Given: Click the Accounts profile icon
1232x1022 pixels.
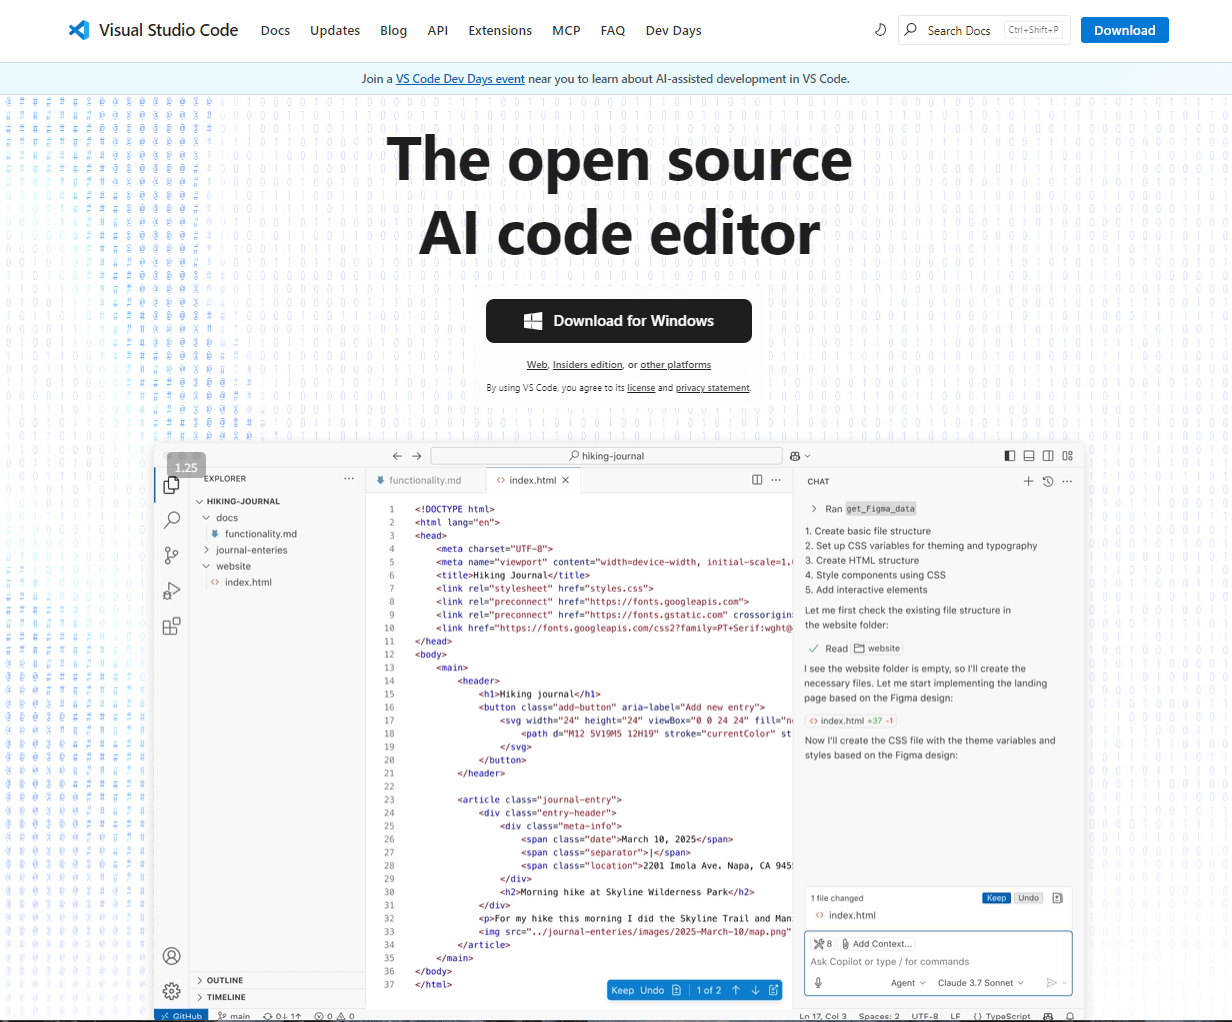Looking at the screenshot, I should coord(172,956).
